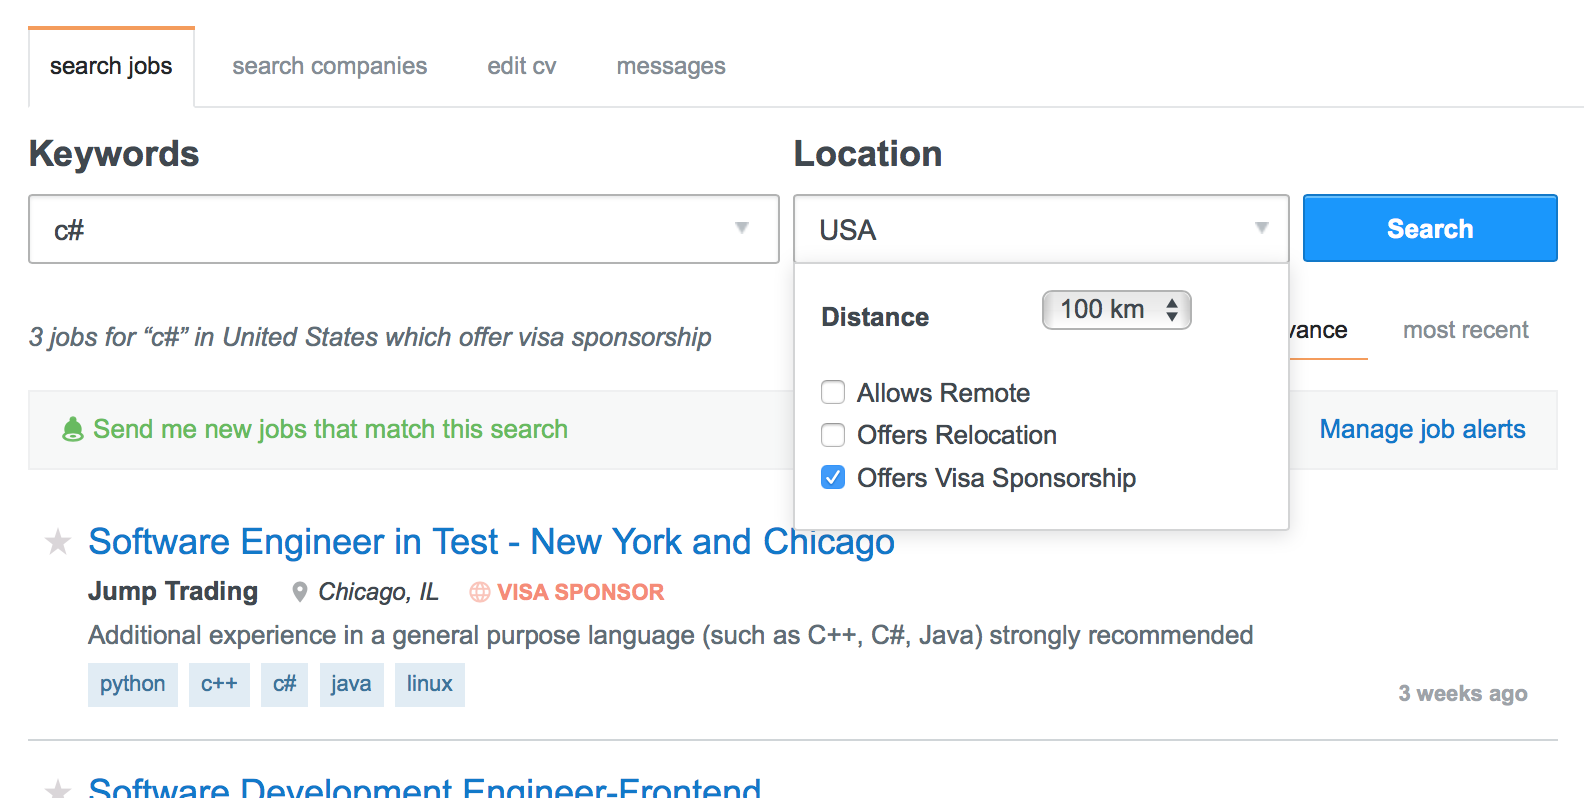This screenshot has height=798, width=1584.
Task: Open the Keywords dropdown arrow
Action: 742,228
